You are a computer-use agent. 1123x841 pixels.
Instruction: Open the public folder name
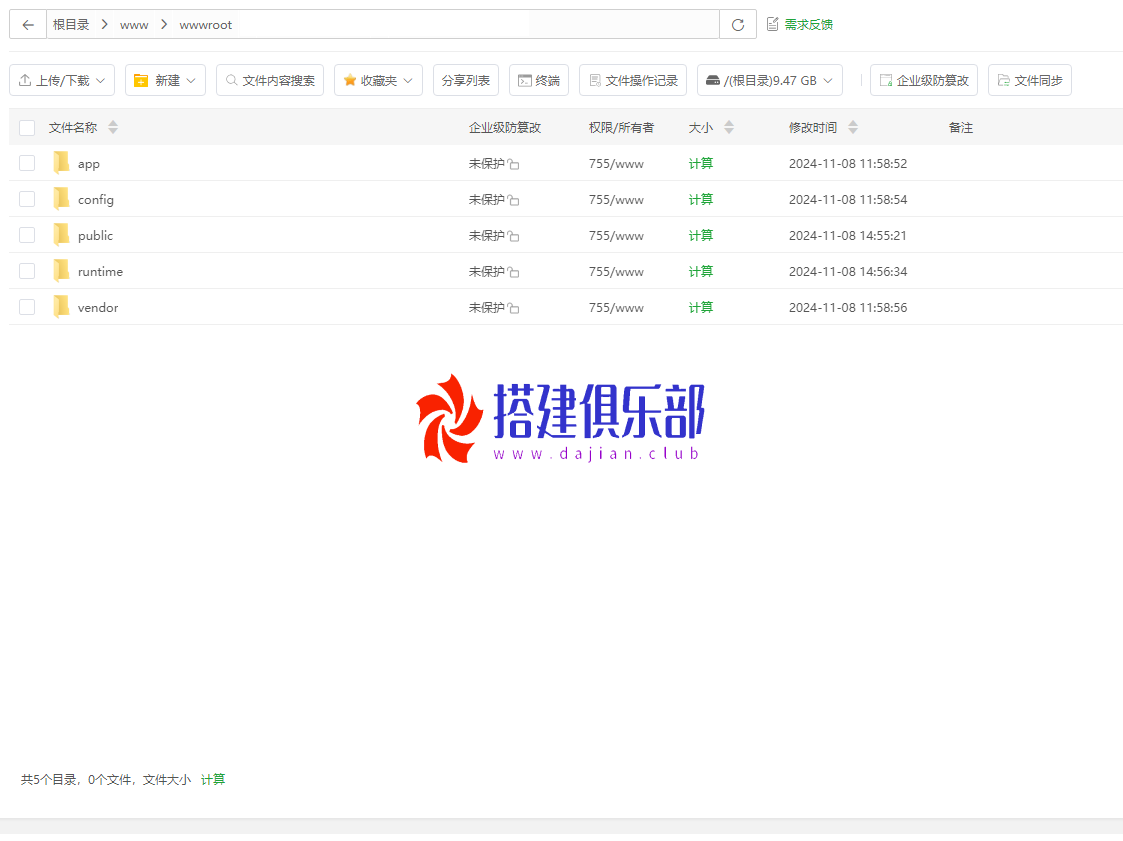pyautogui.click(x=95, y=236)
